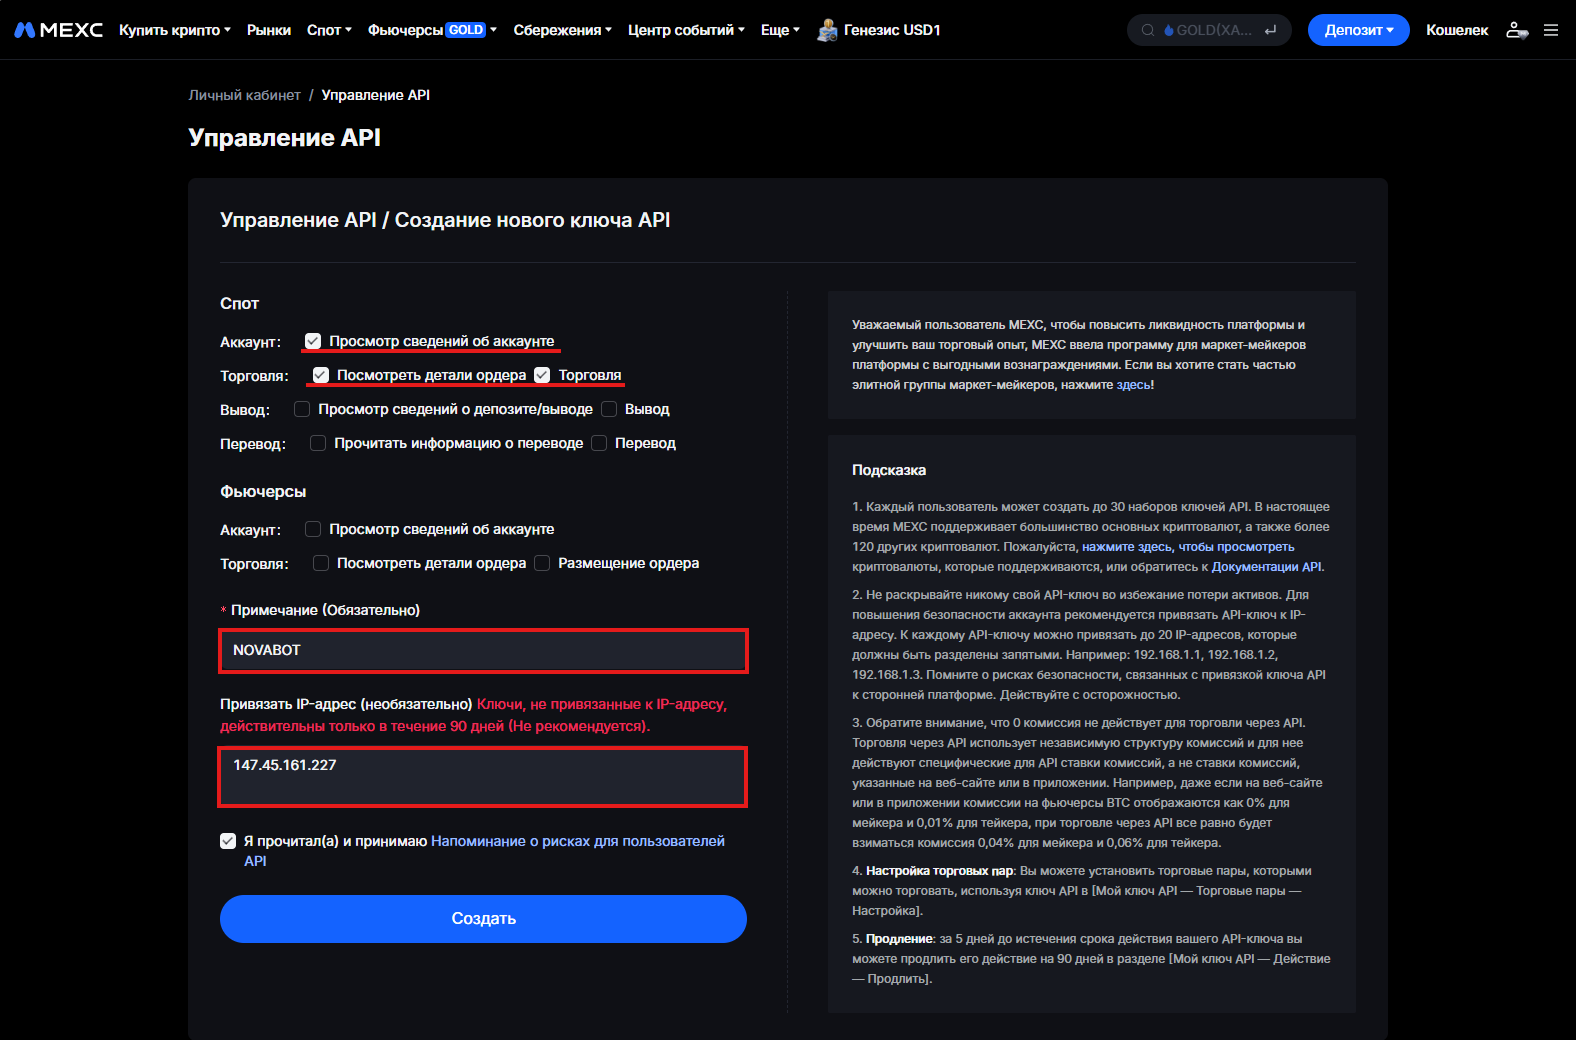Expand the 'Купить крипто' menu
The width and height of the screenshot is (1576, 1040).
tap(175, 30)
